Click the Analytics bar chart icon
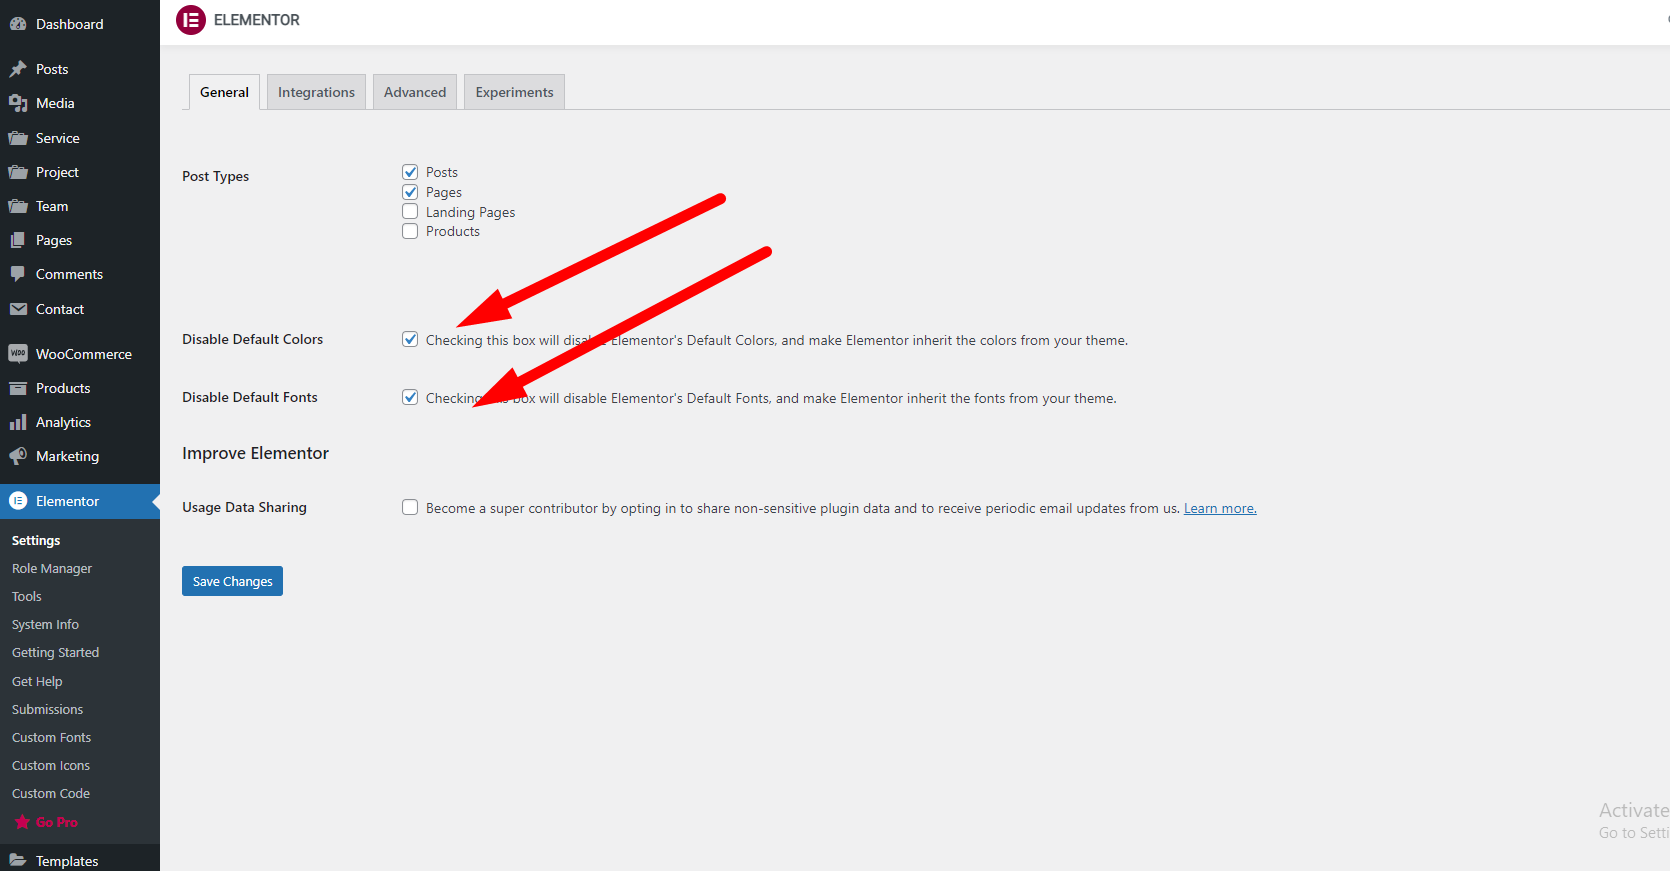The width and height of the screenshot is (1670, 871). click(18, 422)
